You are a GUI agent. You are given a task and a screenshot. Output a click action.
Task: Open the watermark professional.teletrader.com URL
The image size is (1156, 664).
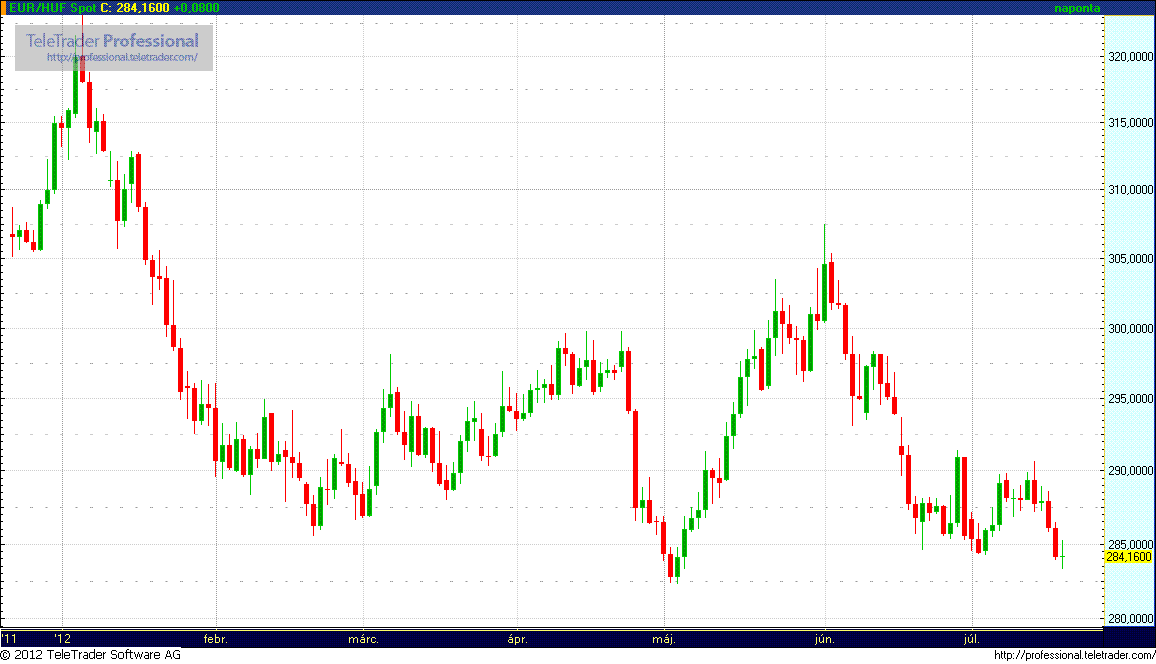click(x=128, y=58)
